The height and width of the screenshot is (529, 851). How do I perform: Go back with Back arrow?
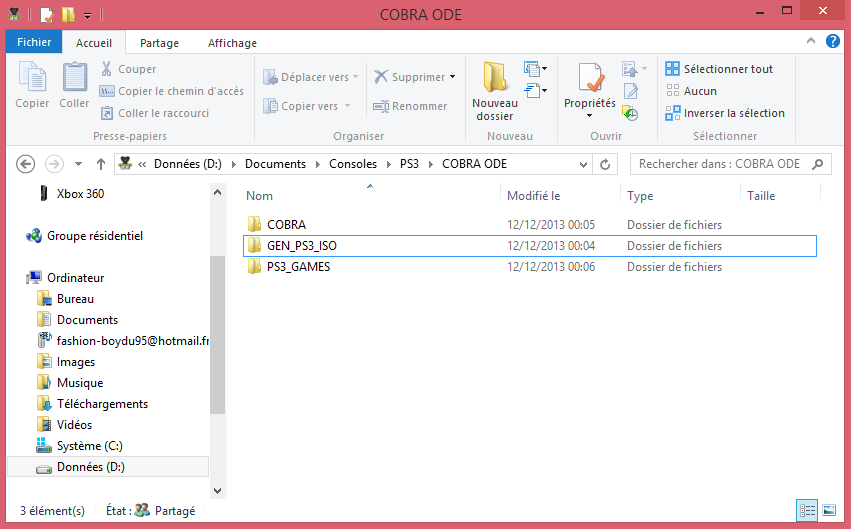[x=26, y=164]
